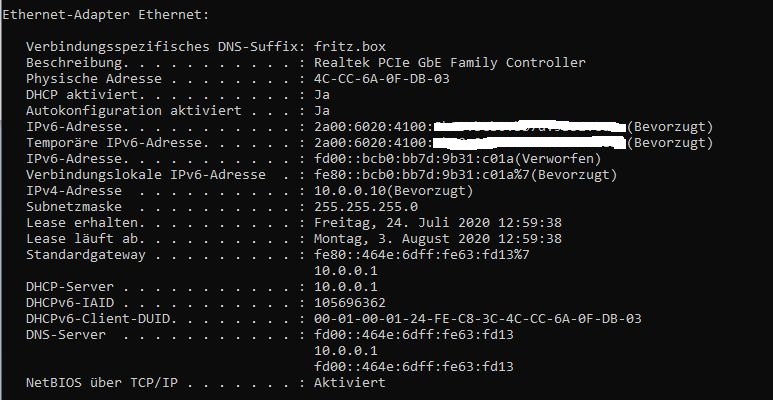Click the DHCPv6-IAID value 105696362
Image resolution: width=773 pixels, height=400 pixels.
(350, 302)
